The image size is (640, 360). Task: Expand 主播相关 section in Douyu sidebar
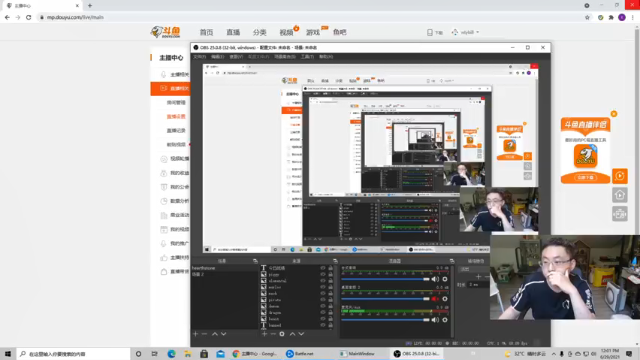[175, 74]
